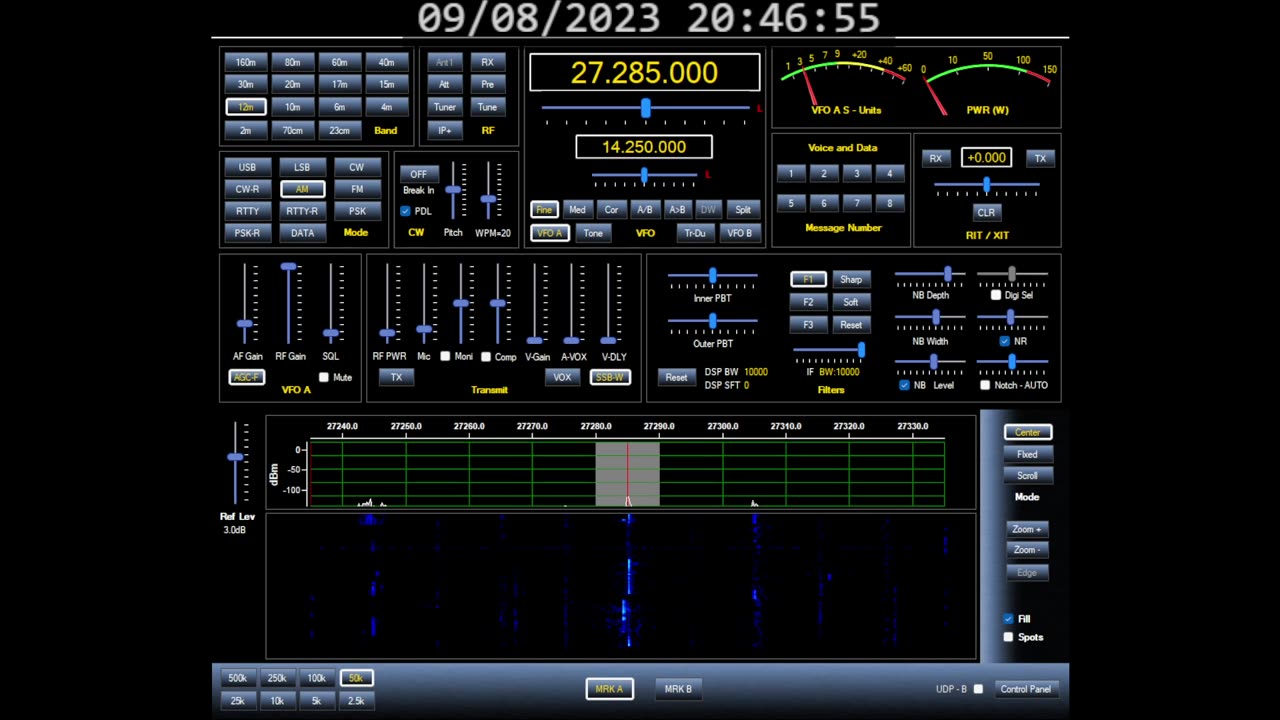Open the Control Panel
The image size is (1280, 720).
pos(1026,689)
